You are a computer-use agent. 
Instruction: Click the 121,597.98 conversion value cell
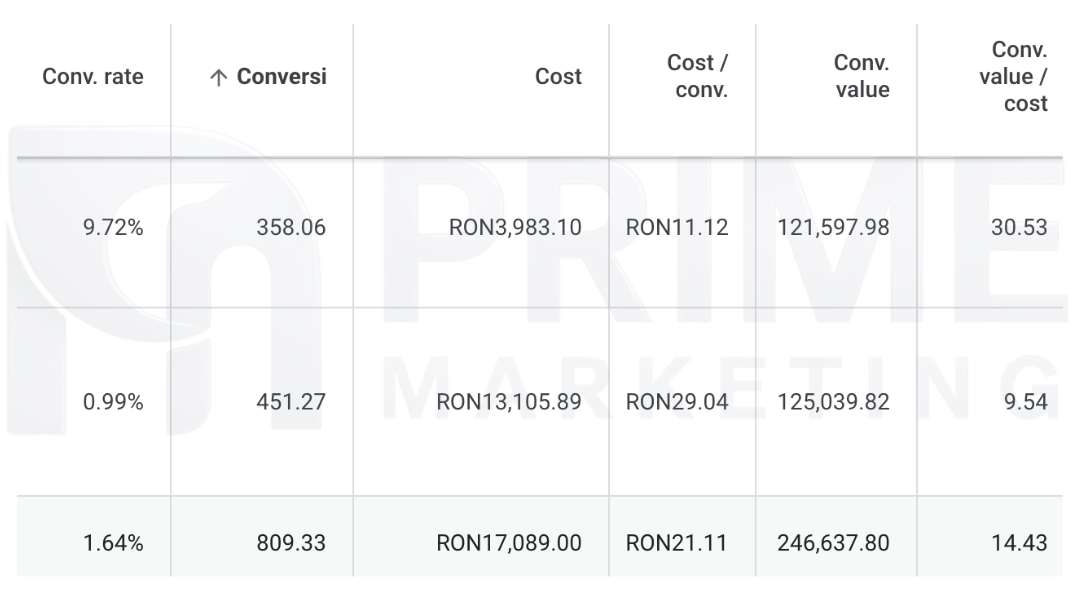[x=833, y=228]
